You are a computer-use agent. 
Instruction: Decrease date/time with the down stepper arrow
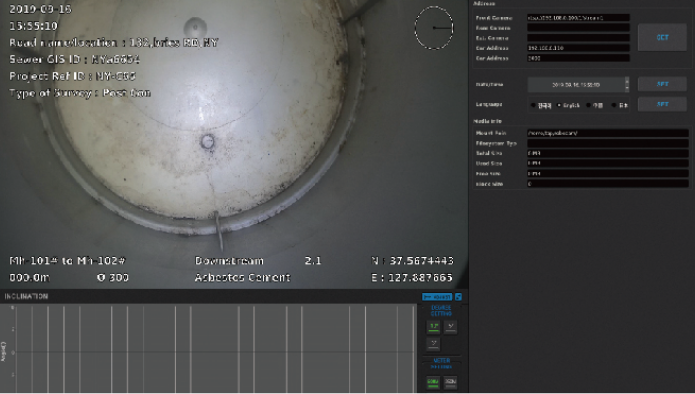pos(627,88)
